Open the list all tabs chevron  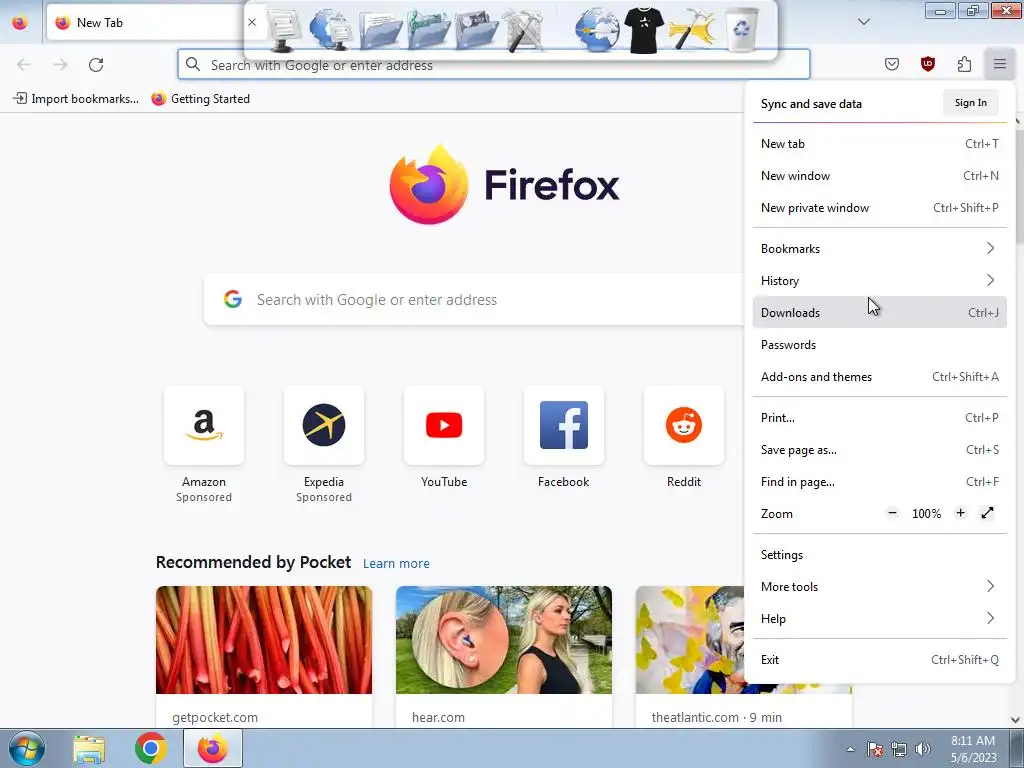point(864,22)
